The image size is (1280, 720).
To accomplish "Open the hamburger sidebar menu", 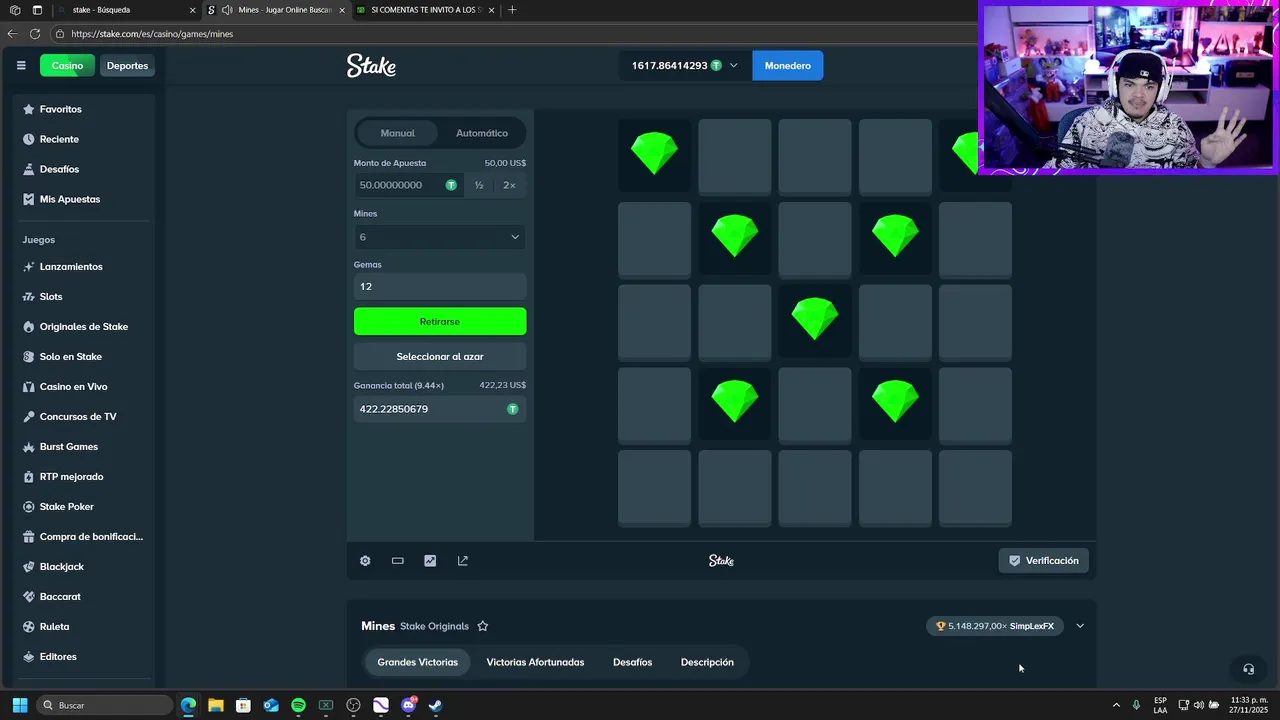I will click(x=21, y=66).
